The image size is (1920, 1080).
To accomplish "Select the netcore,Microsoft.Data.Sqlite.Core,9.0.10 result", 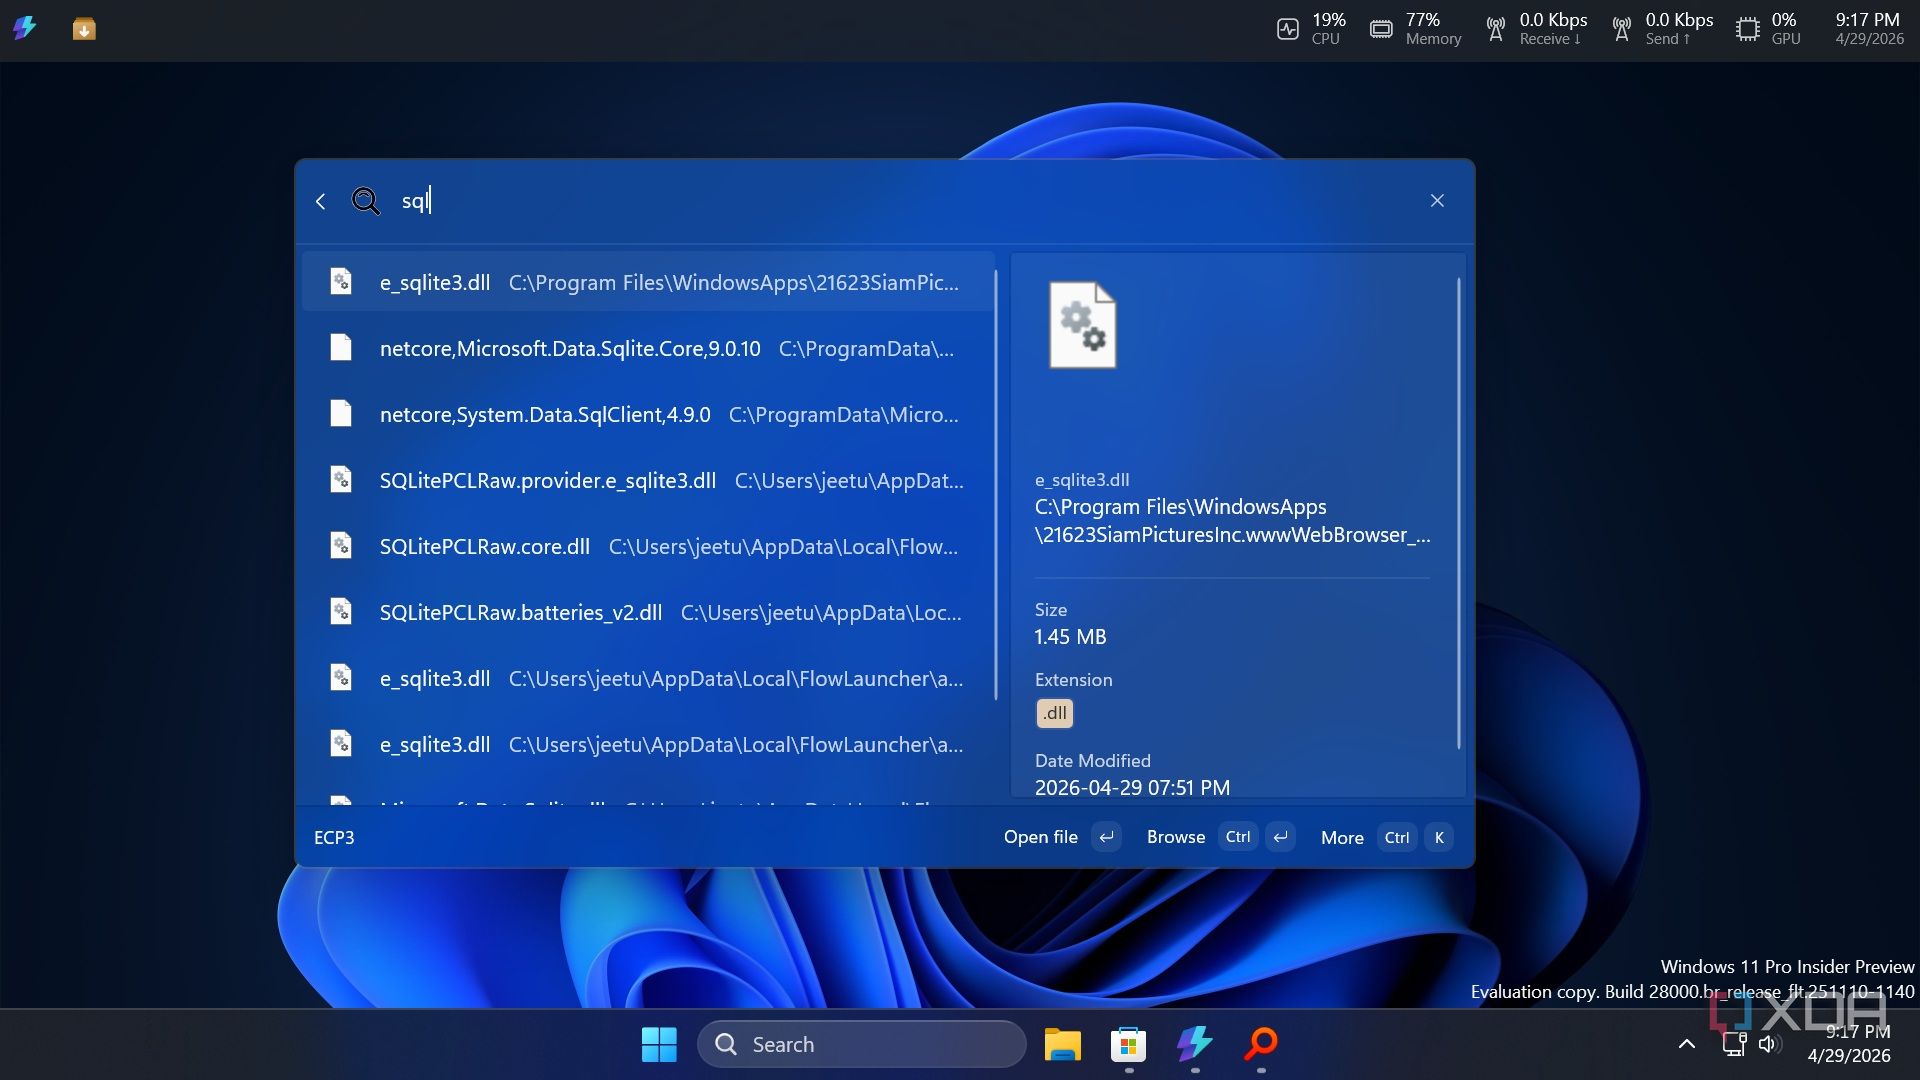I will 648,349.
